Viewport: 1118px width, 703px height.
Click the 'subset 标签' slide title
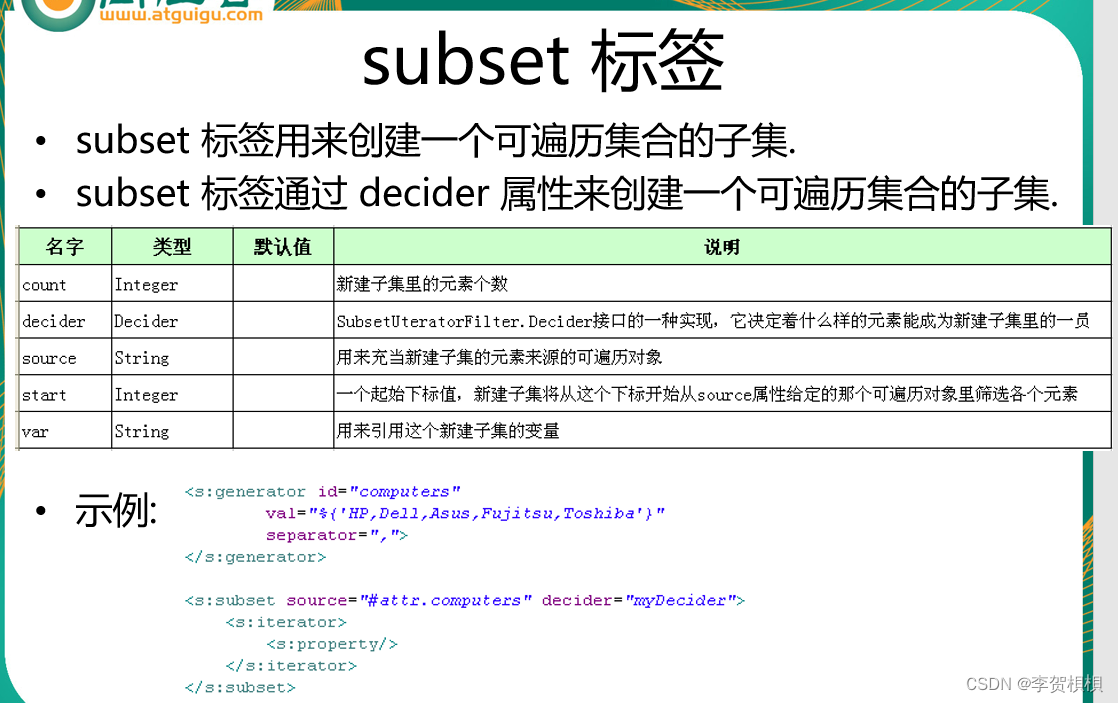(543, 61)
